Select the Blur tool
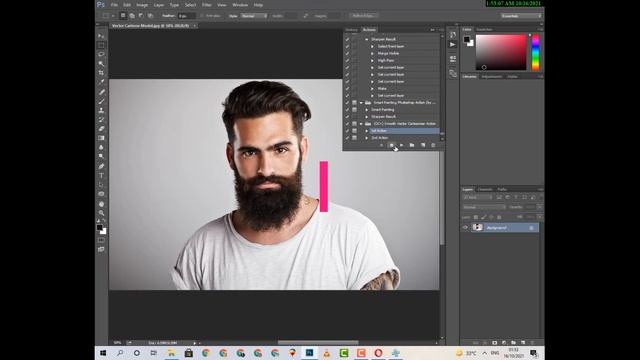Screen dimensions: 640x360 click(x=101, y=147)
